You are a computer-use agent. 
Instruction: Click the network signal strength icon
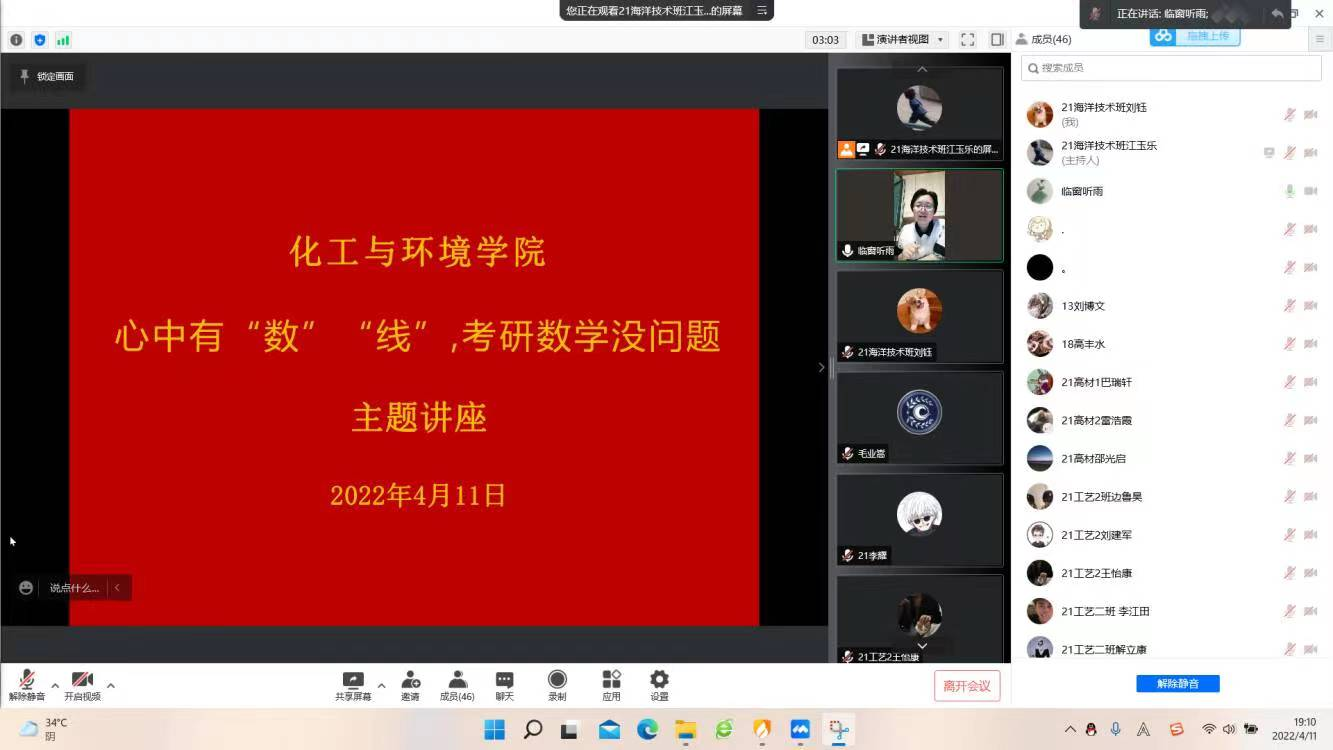coord(63,40)
